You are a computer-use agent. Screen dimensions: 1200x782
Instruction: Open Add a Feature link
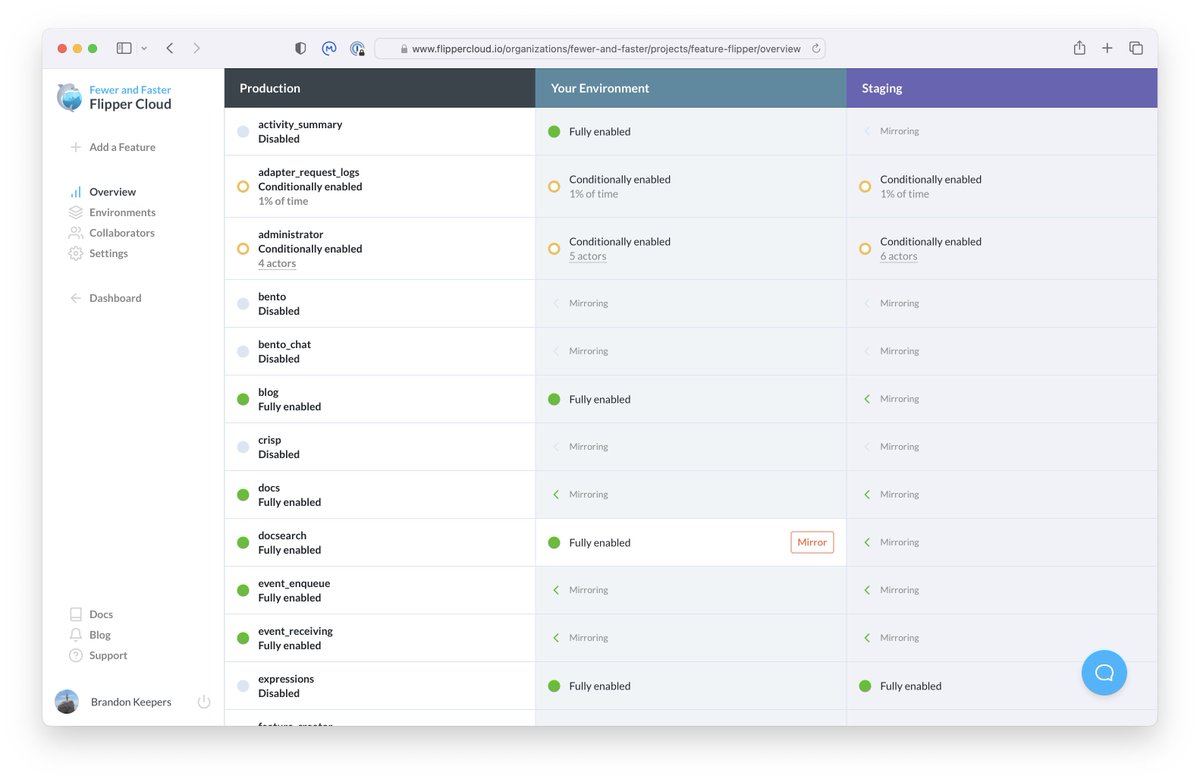coord(122,147)
